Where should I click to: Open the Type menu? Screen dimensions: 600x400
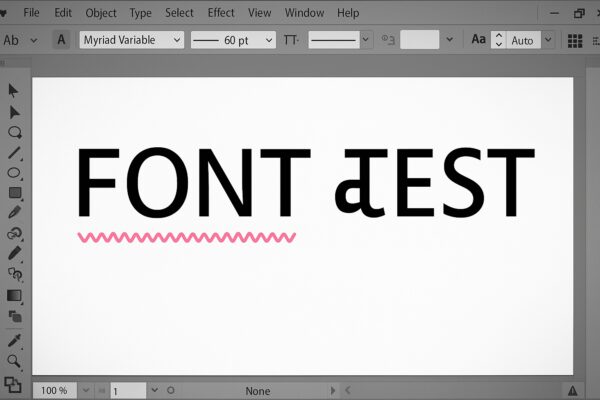point(140,13)
